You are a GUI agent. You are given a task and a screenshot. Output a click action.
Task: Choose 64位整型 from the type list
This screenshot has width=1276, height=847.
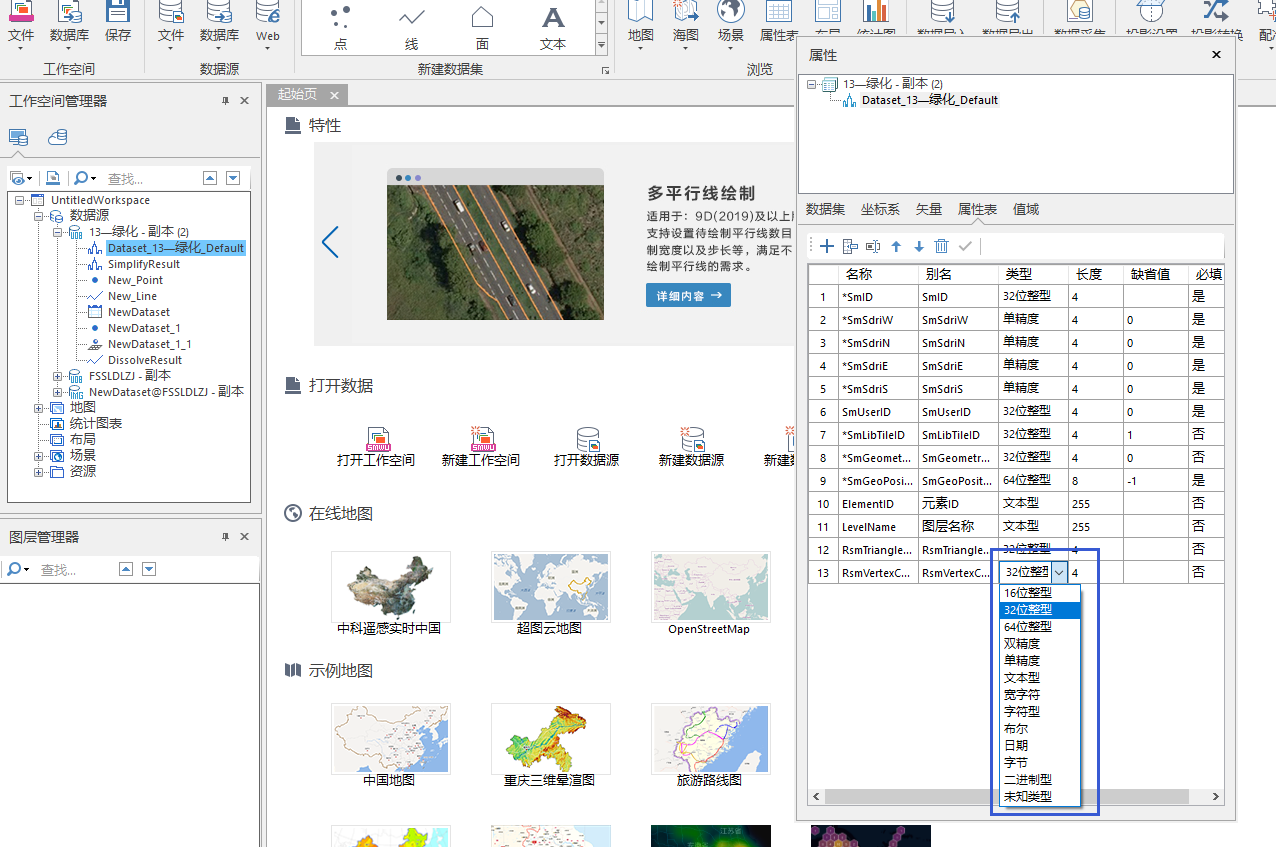click(x=1040, y=627)
